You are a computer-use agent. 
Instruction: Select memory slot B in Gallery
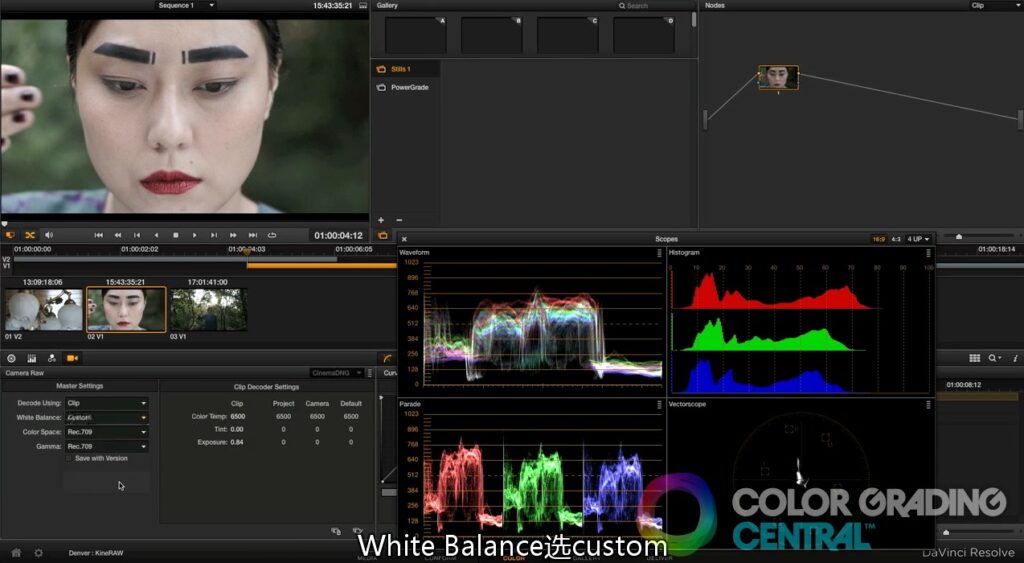click(492, 35)
